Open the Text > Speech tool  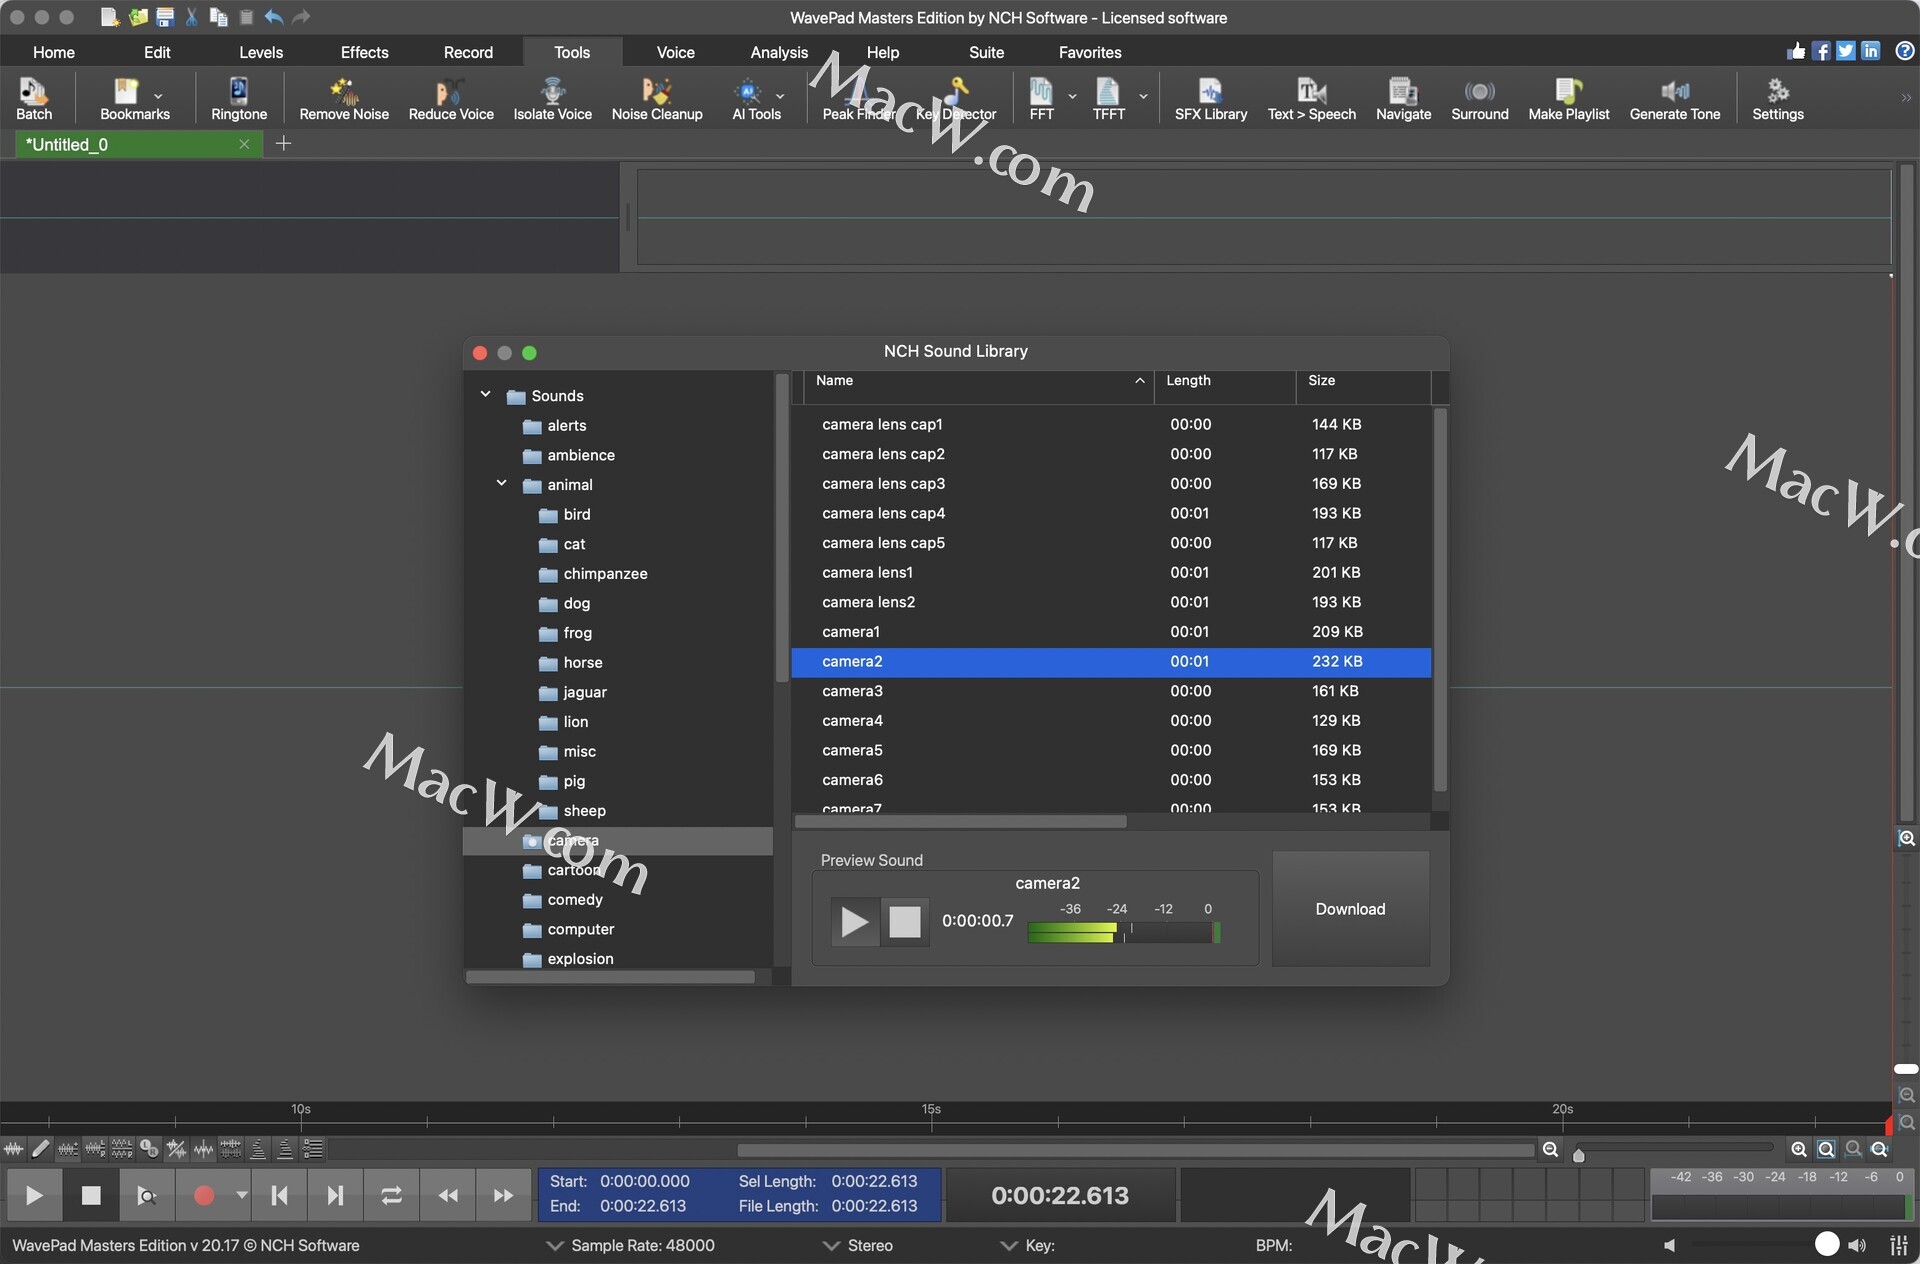point(1311,99)
